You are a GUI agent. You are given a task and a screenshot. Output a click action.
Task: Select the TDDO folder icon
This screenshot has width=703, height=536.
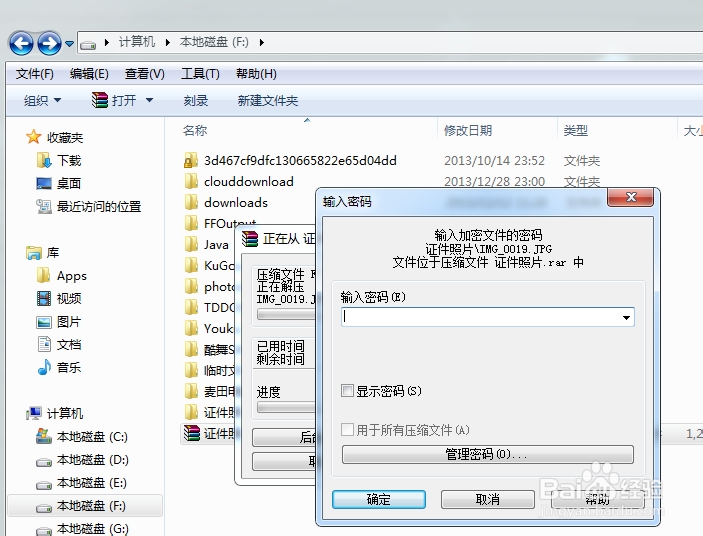191,307
